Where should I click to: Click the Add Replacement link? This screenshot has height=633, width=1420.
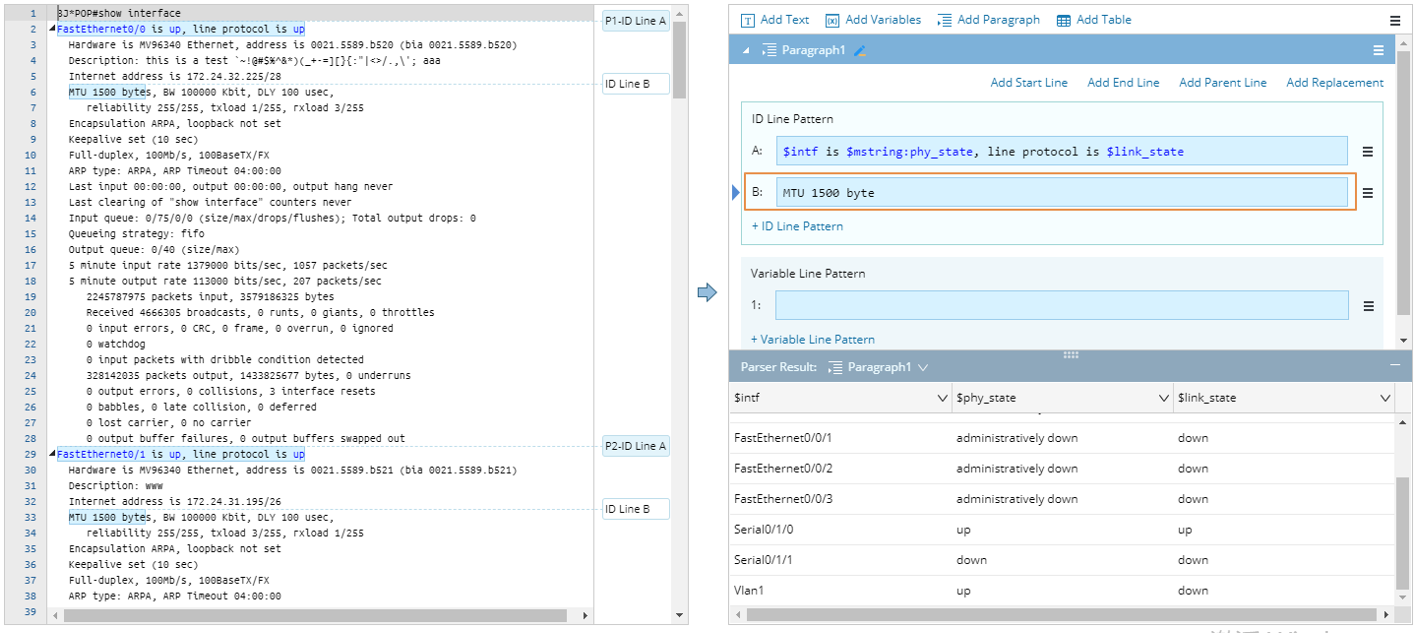click(x=1334, y=83)
